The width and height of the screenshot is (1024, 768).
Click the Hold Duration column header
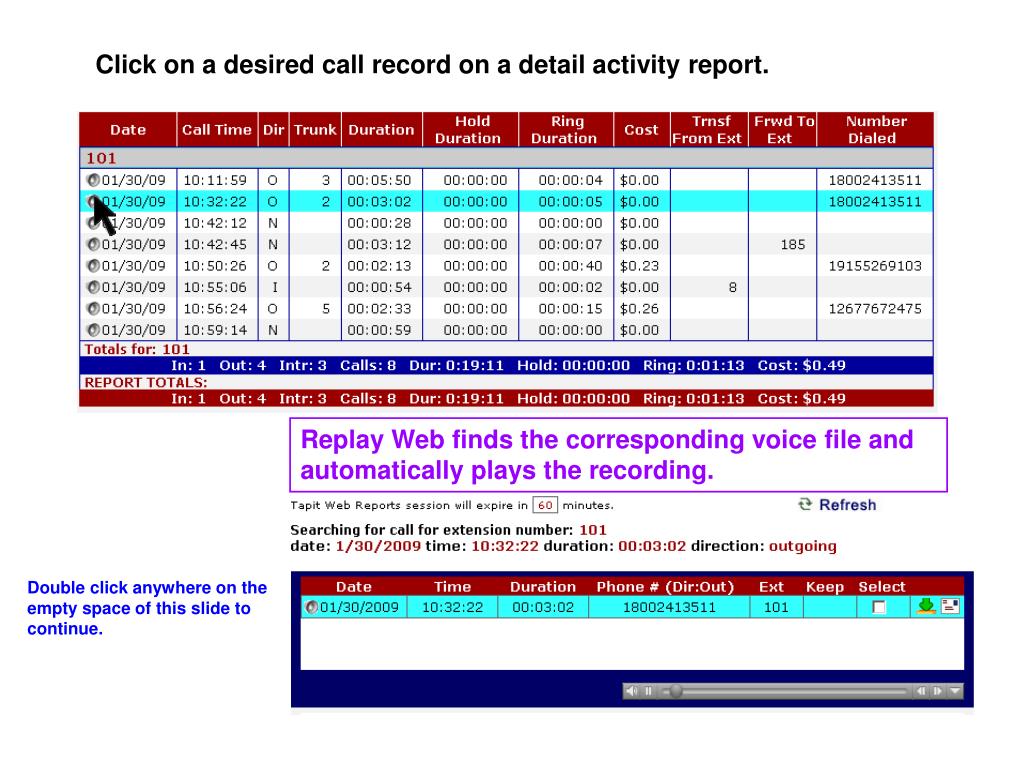(x=470, y=130)
